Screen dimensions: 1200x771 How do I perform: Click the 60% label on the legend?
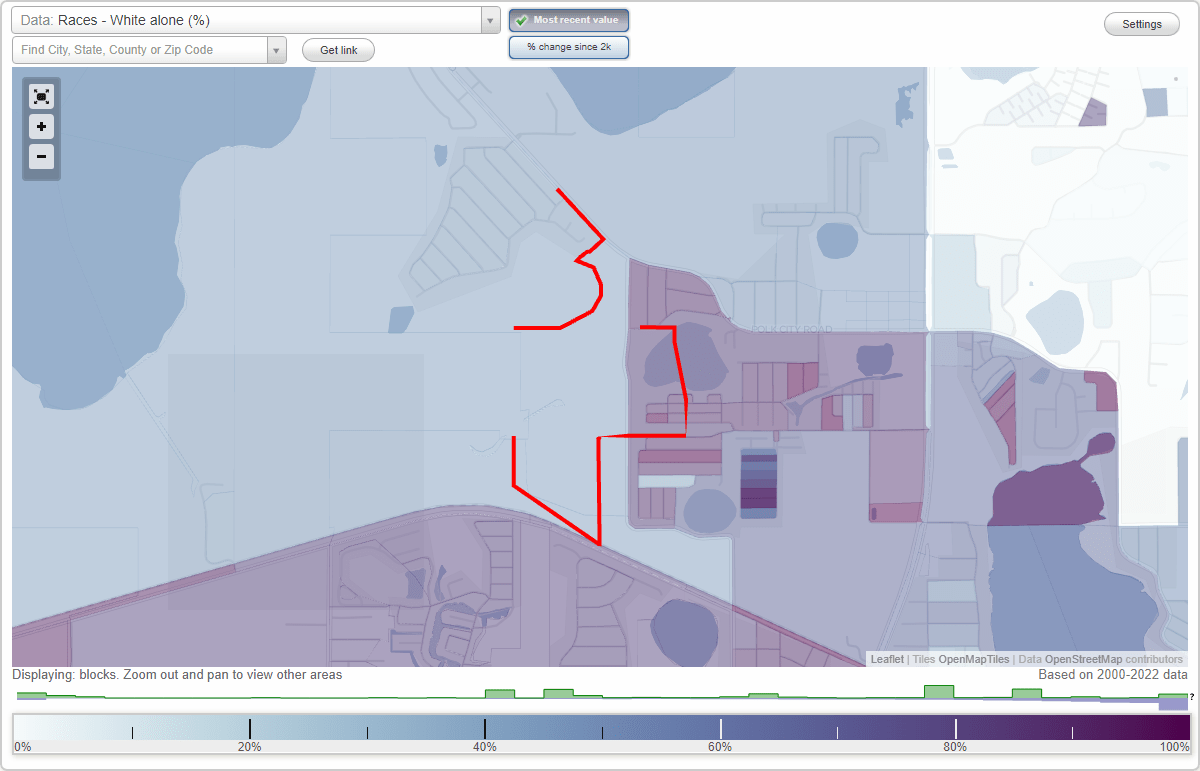tap(720, 746)
